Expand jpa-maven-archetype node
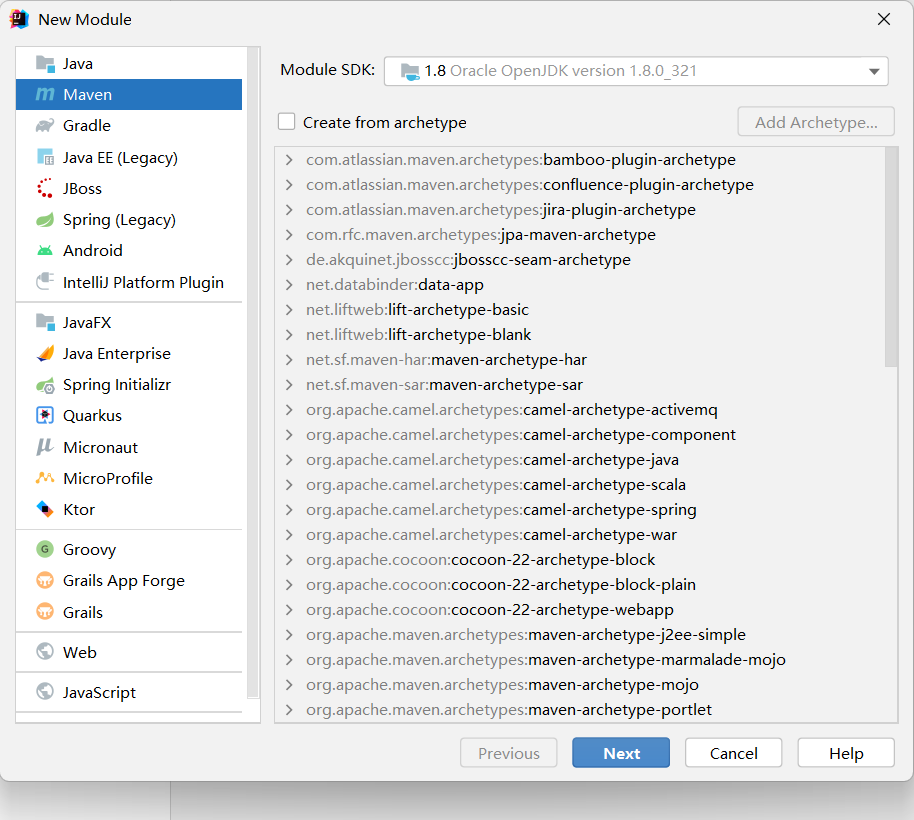 point(289,235)
